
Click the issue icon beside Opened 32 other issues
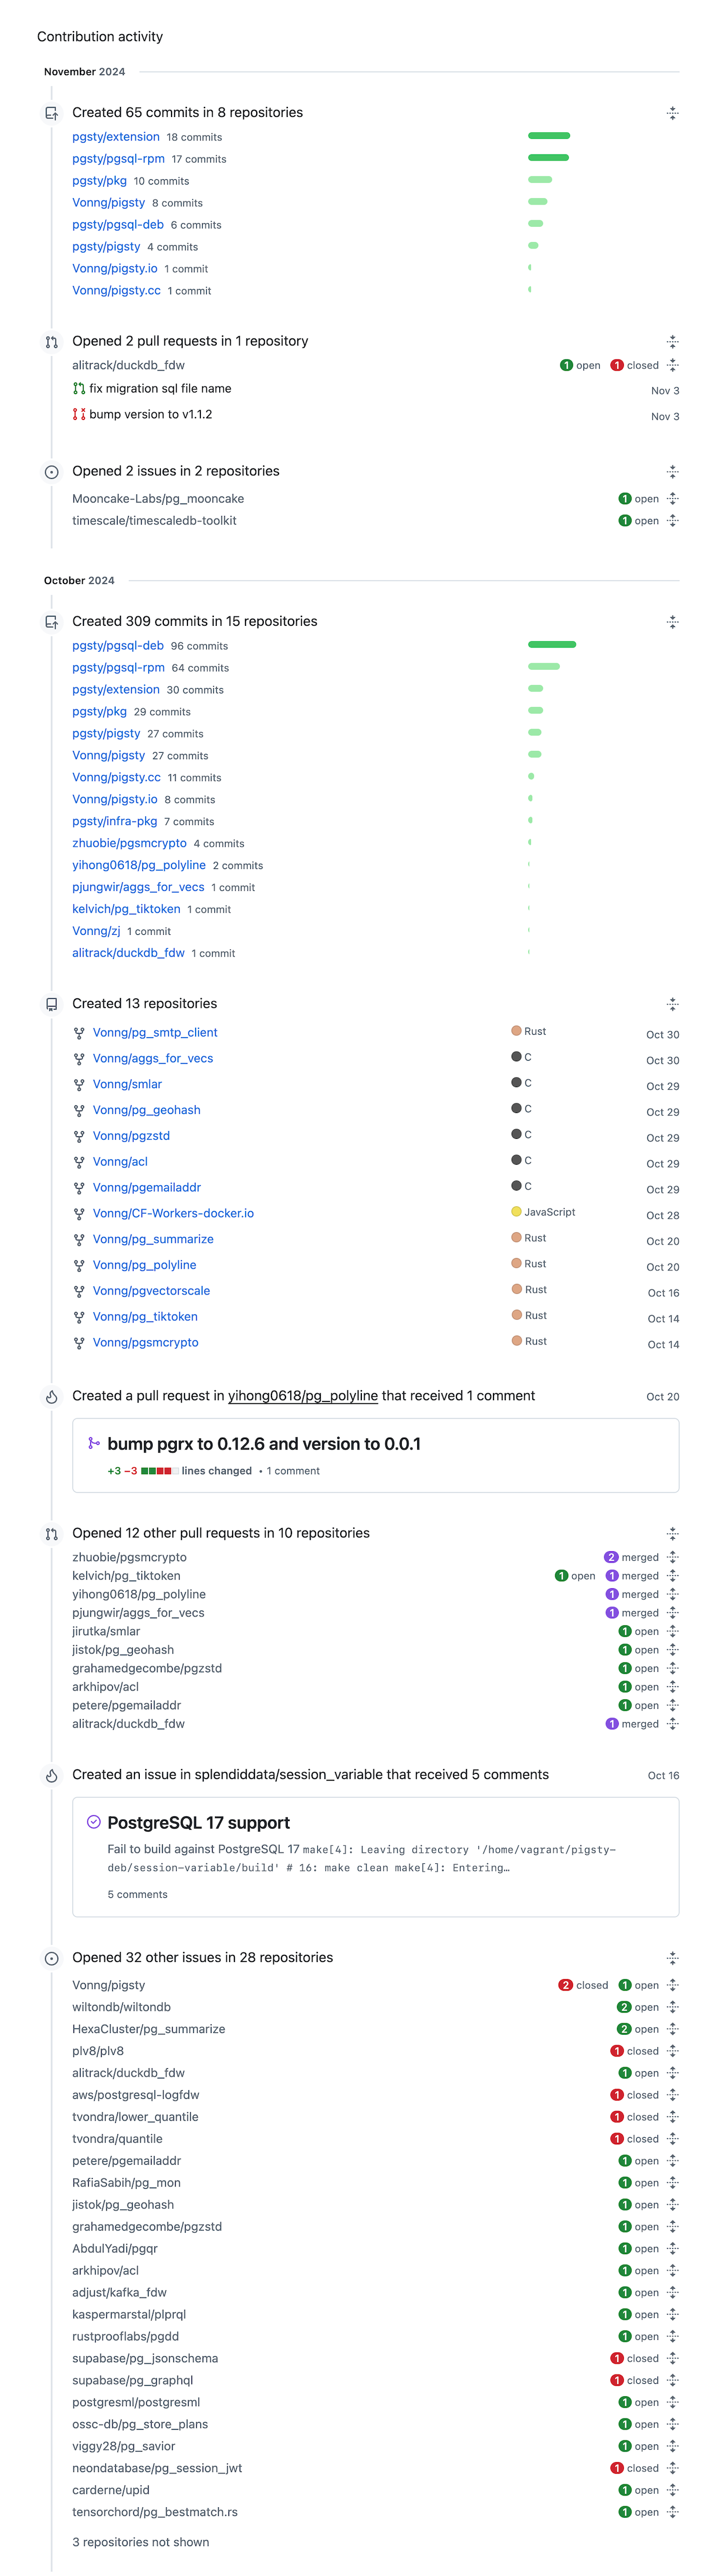pyautogui.click(x=51, y=1959)
